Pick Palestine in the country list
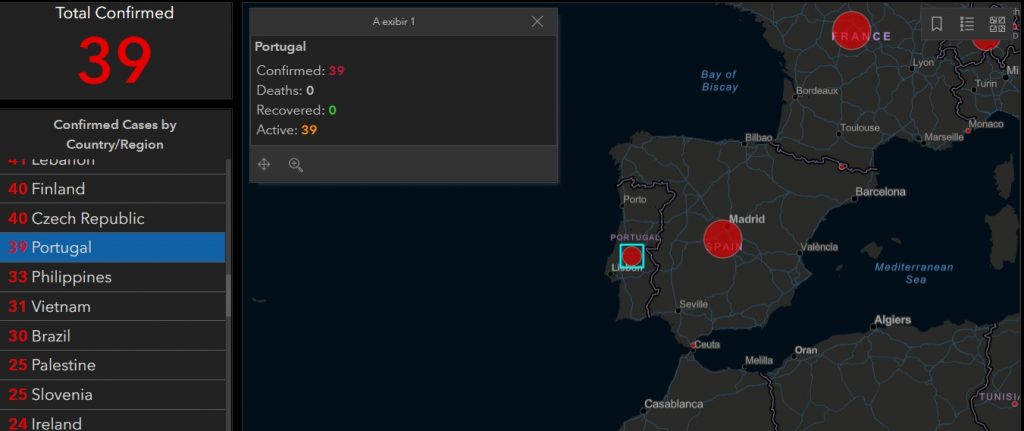1024x431 pixels. coord(112,365)
